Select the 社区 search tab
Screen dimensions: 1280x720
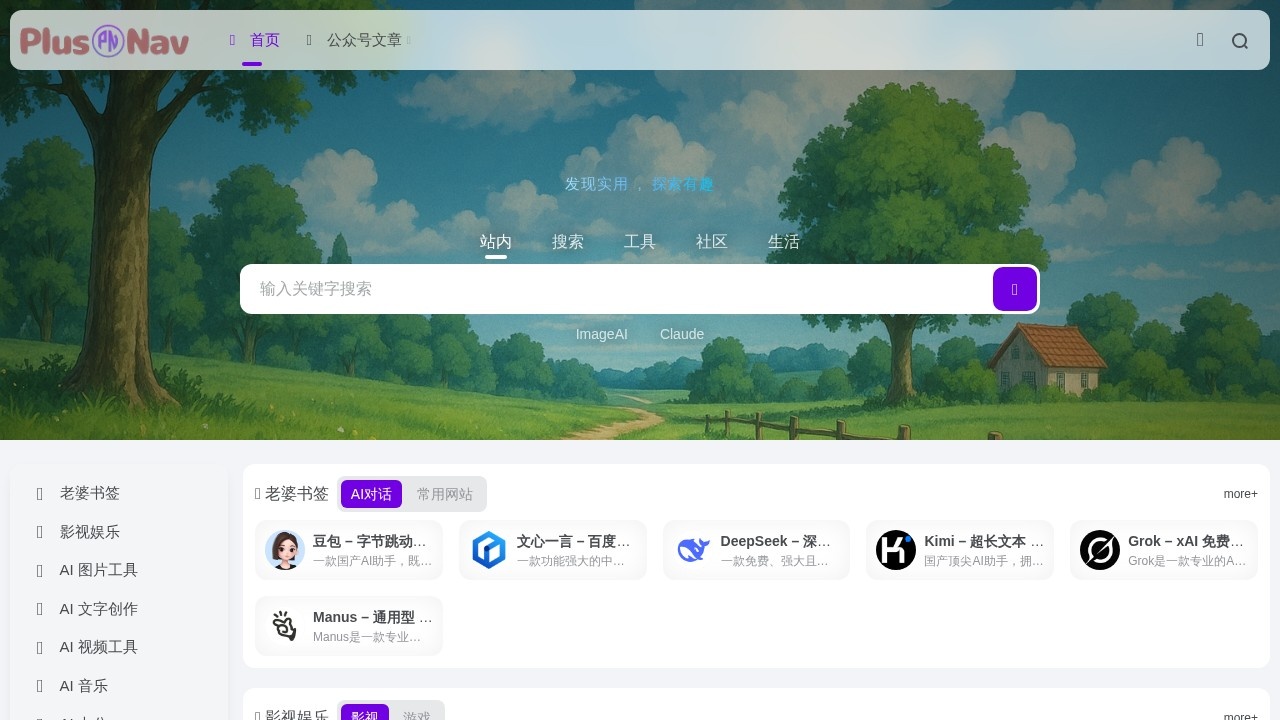coord(712,242)
